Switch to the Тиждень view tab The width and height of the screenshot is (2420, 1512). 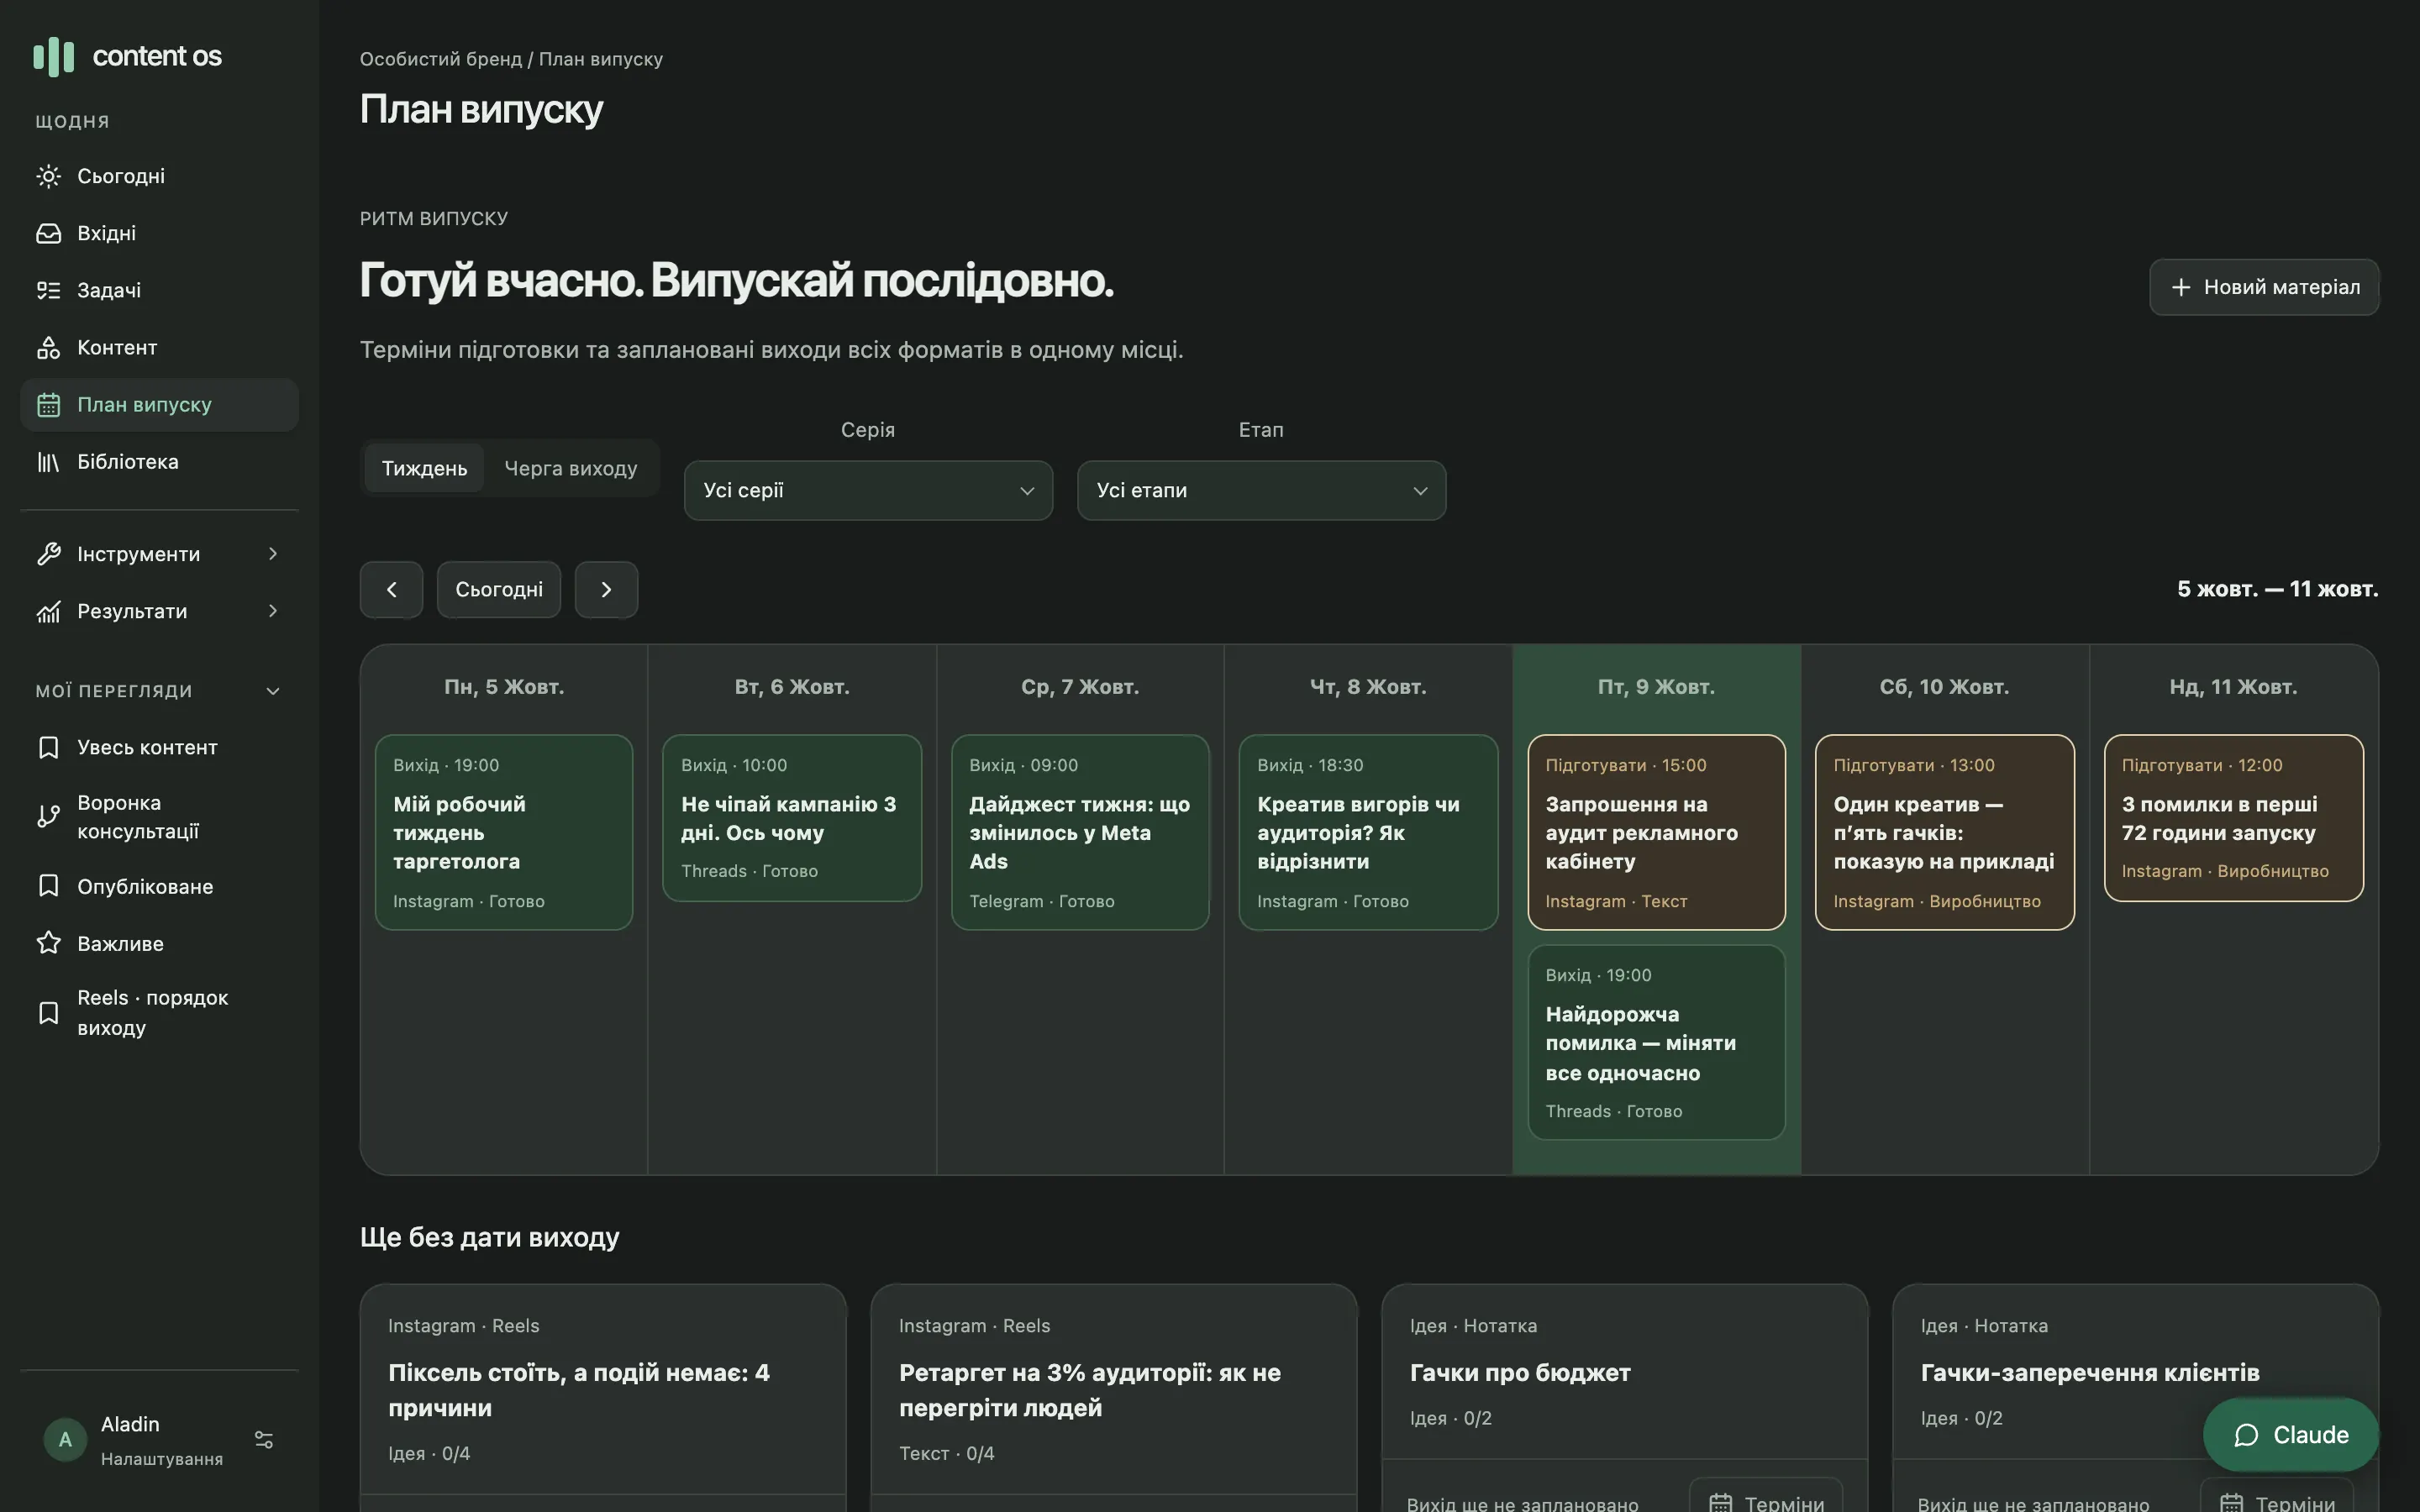424,468
